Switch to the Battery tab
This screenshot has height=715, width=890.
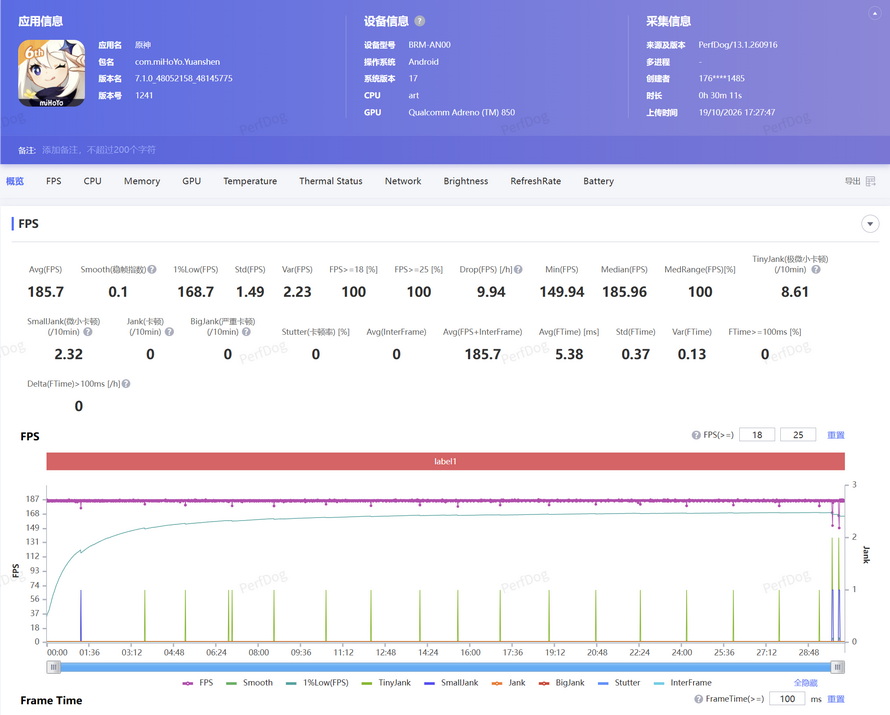598,181
